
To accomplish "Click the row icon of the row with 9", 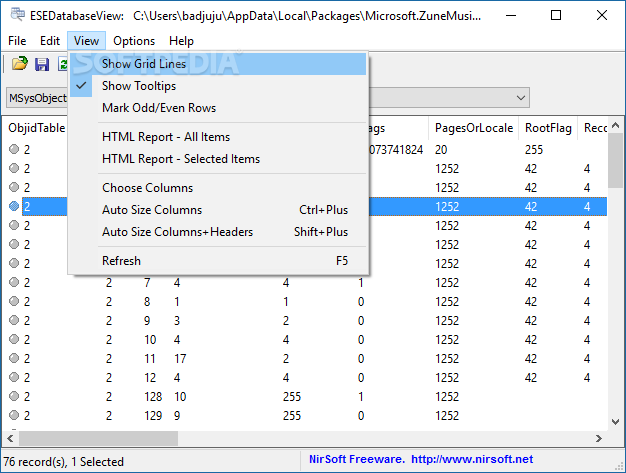I will pyautogui.click(x=14, y=320).
